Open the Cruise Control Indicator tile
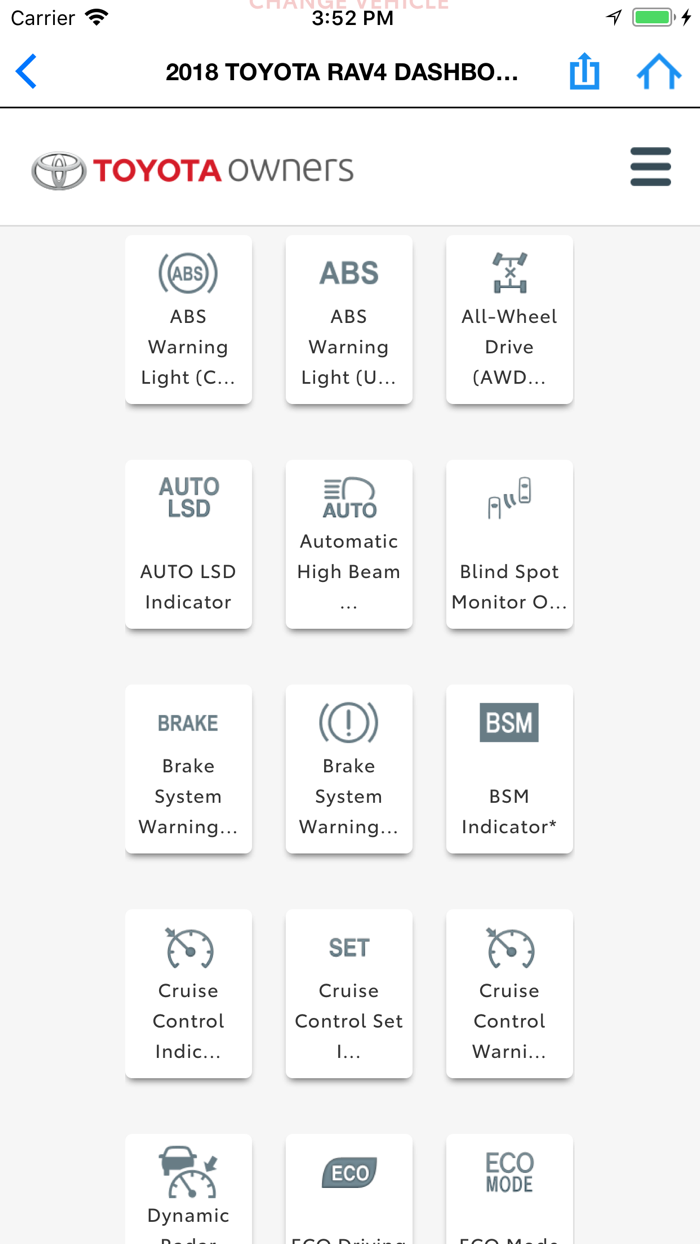This screenshot has width=700, height=1244. pyautogui.click(x=188, y=994)
